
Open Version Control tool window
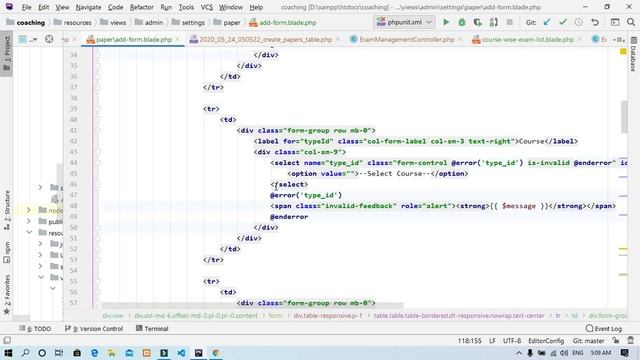(94, 329)
